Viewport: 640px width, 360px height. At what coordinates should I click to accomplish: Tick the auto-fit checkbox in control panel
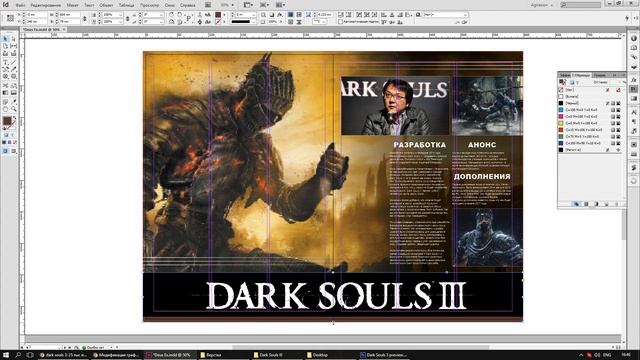(340, 22)
